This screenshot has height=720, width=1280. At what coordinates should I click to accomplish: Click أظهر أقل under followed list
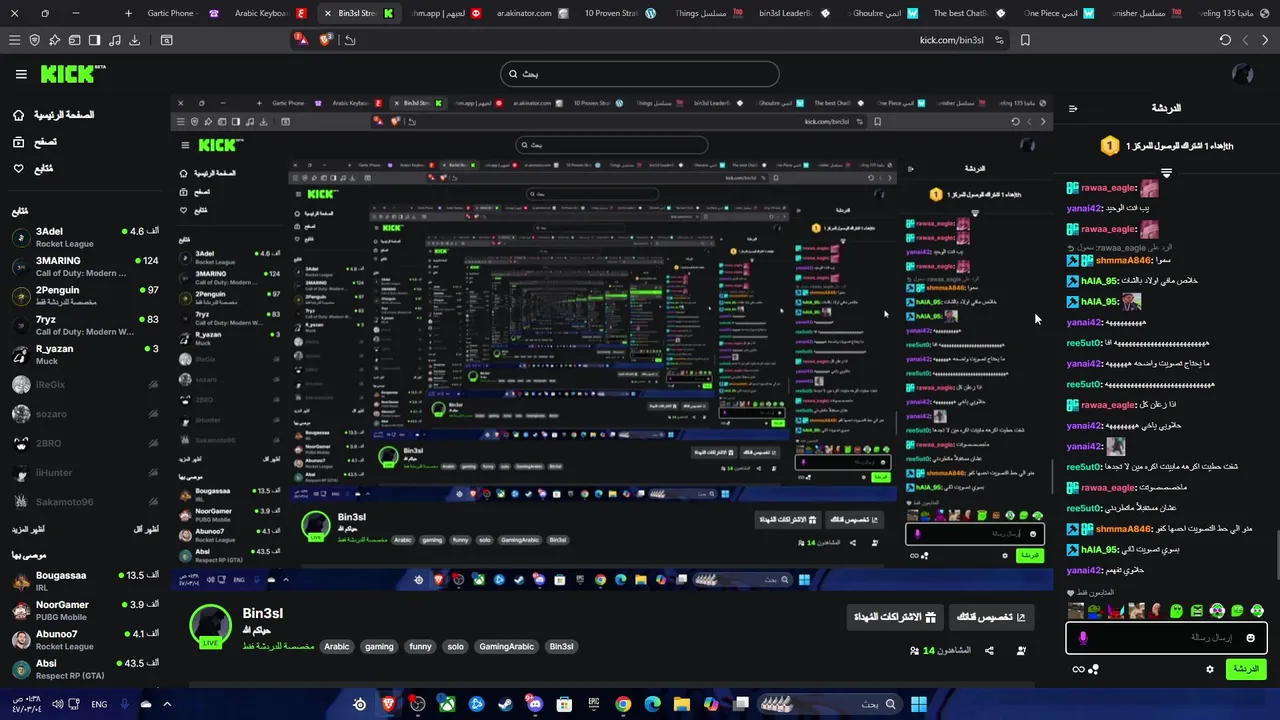[145, 529]
